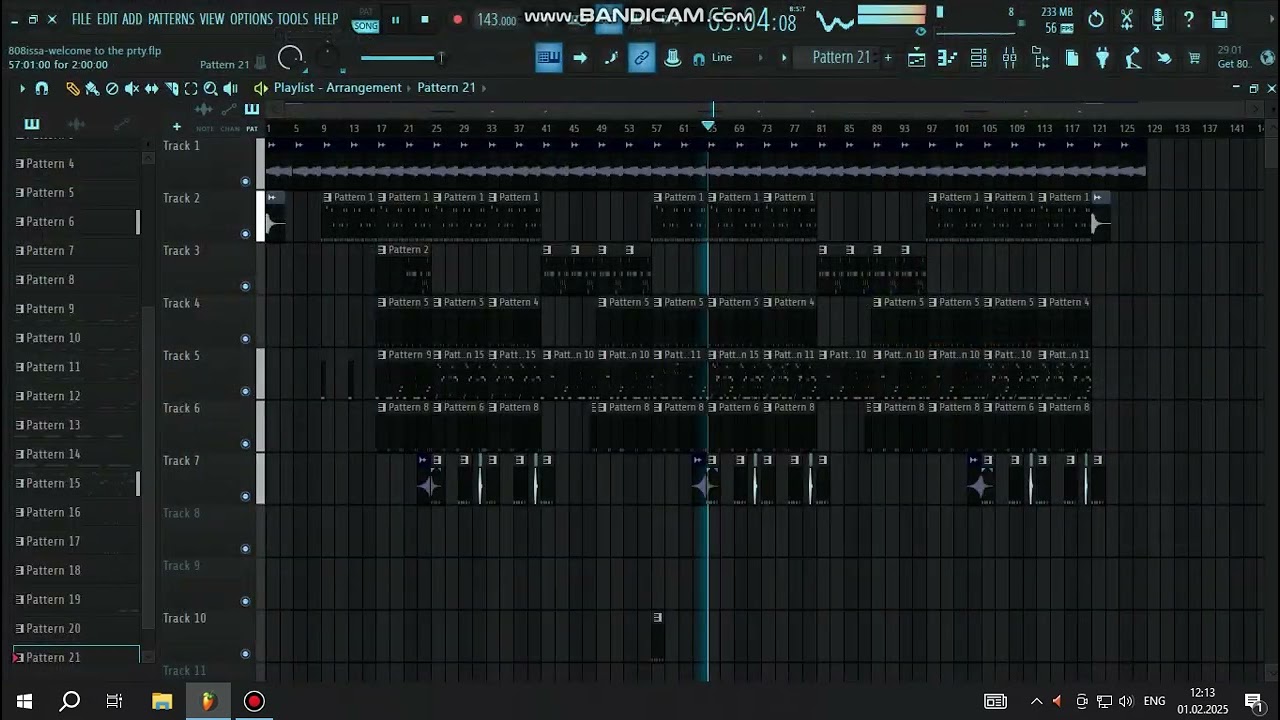Add new pattern with plus button
The height and width of the screenshot is (720, 1280).
click(x=887, y=58)
